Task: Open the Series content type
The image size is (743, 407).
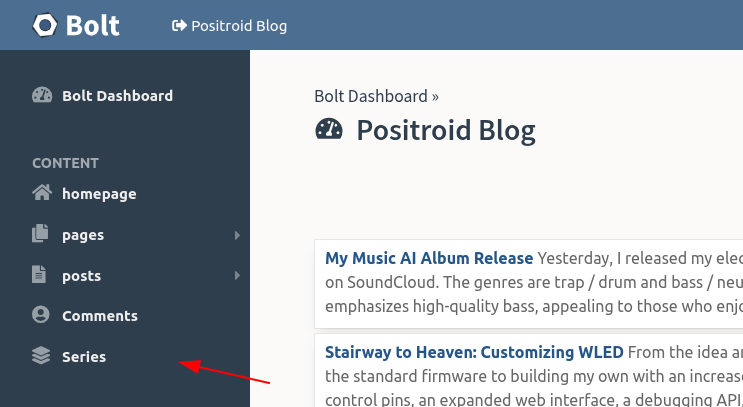Action: click(84, 357)
